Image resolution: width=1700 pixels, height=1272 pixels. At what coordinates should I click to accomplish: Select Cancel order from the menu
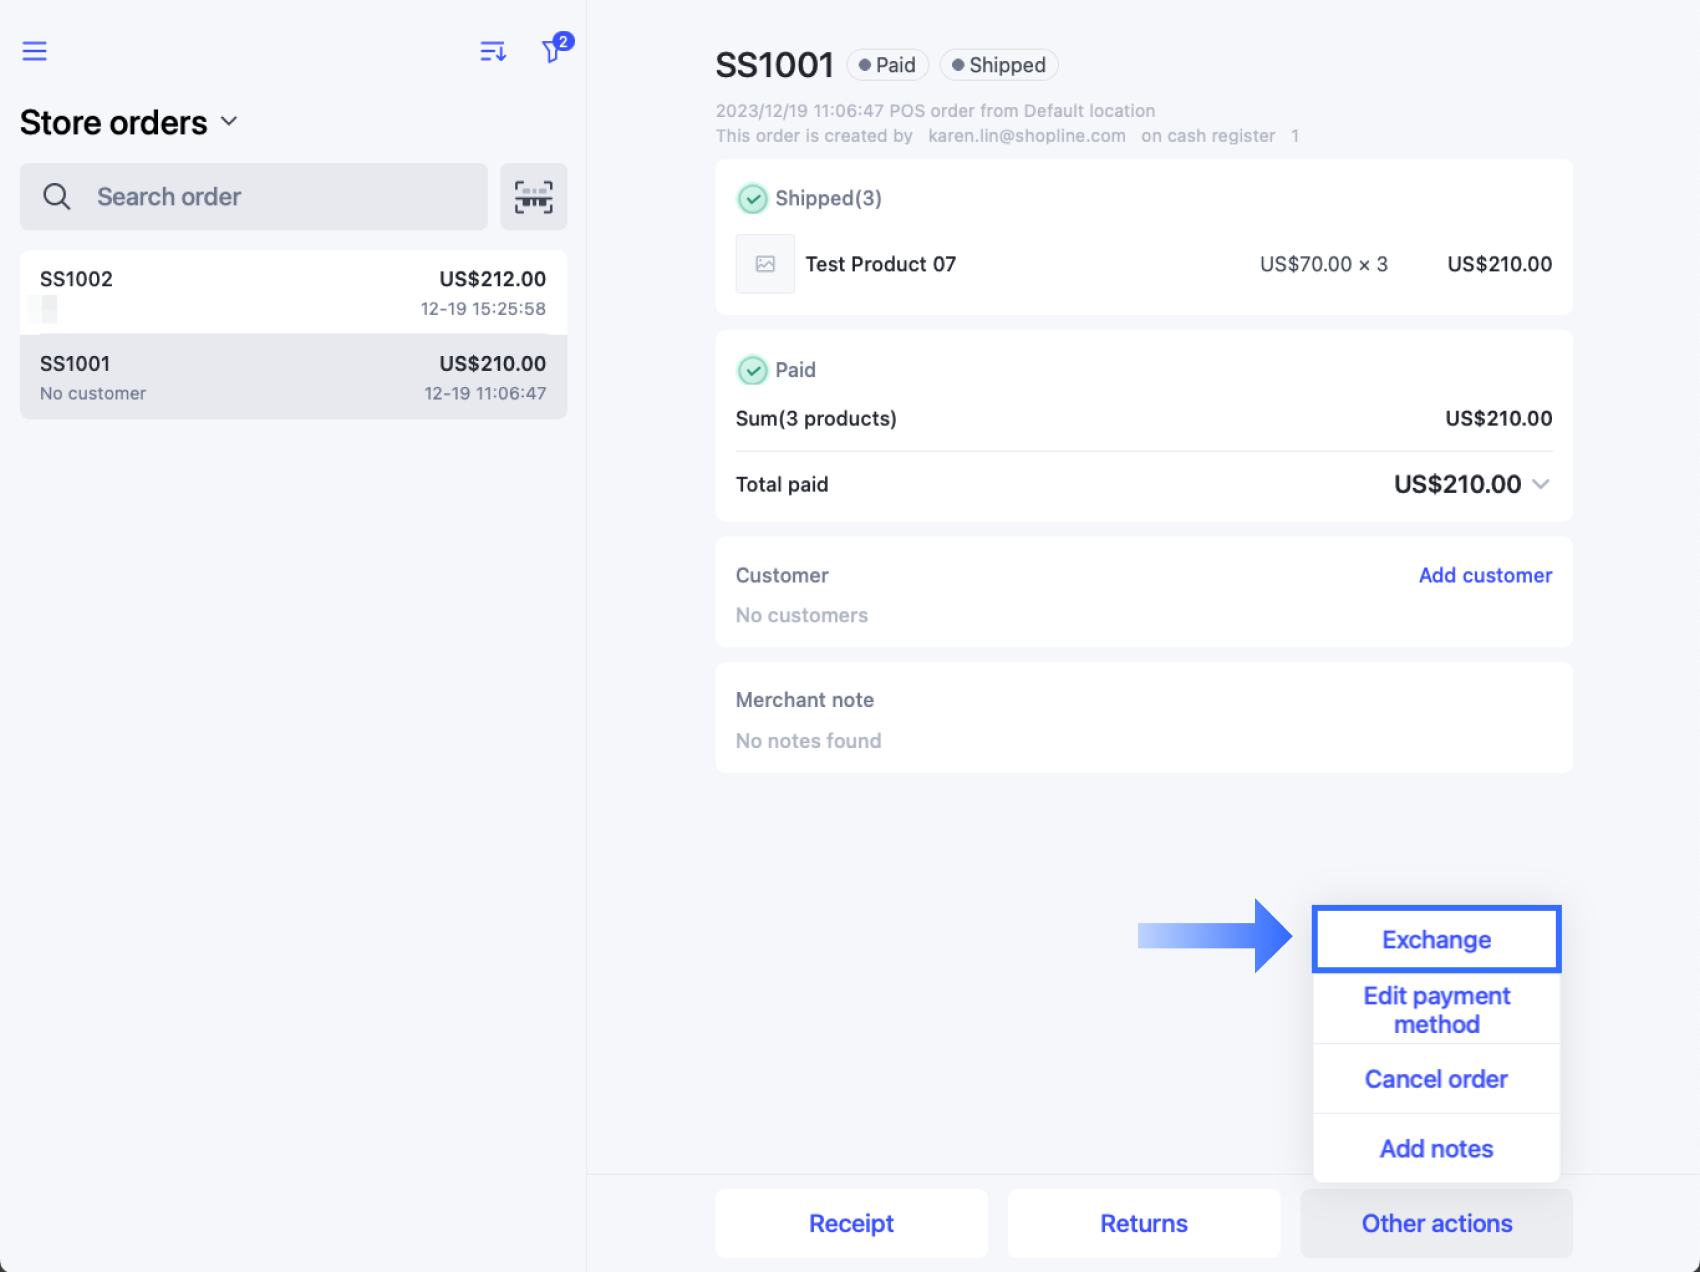pos(1436,1079)
